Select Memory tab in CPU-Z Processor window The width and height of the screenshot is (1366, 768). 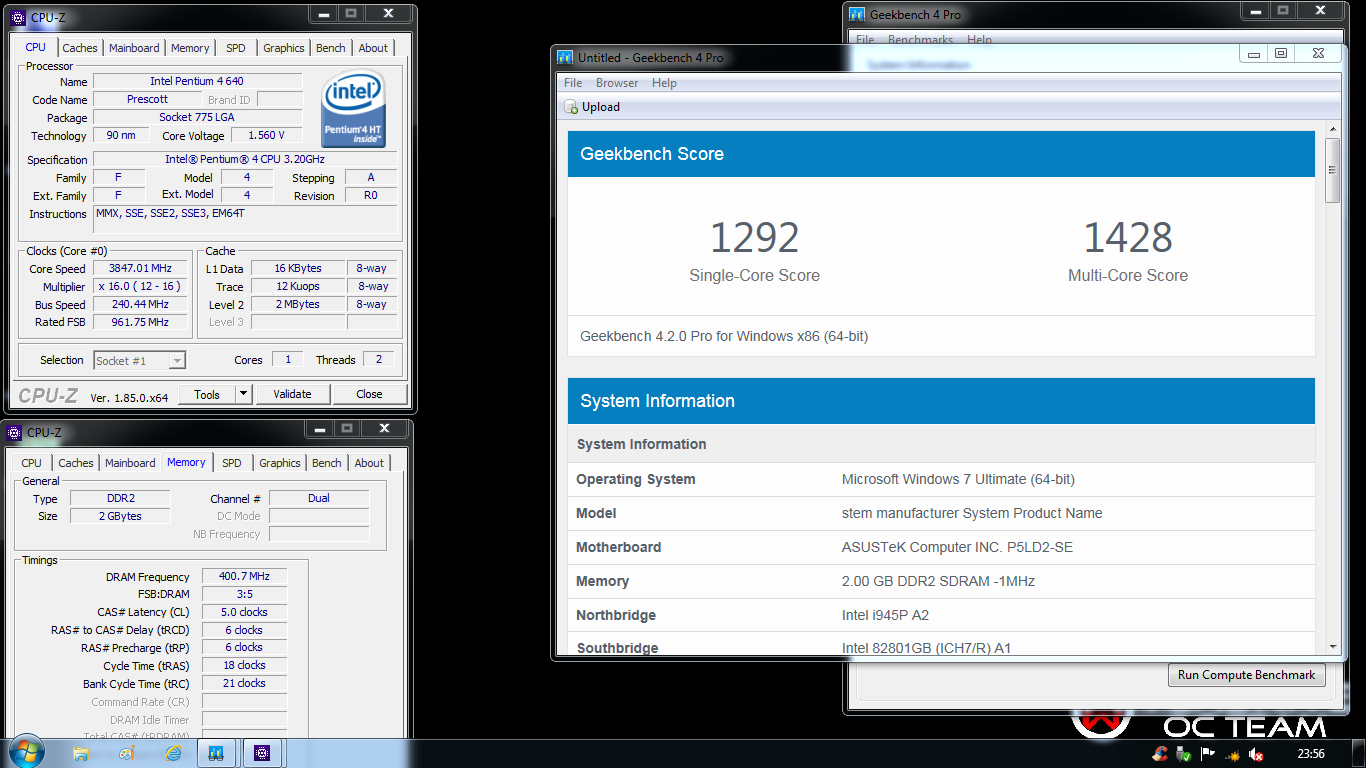click(x=190, y=48)
